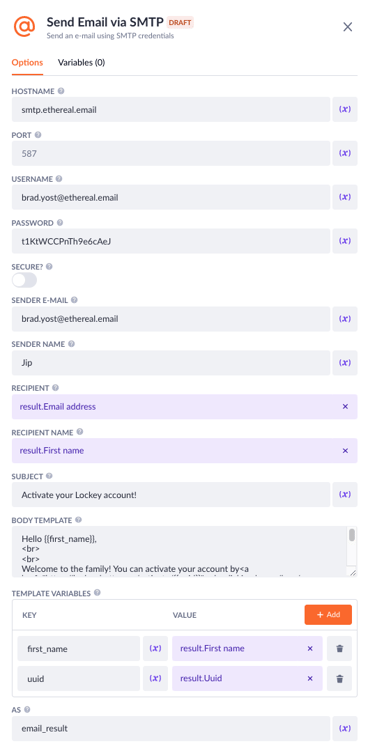The width and height of the screenshot is (368, 753).
Task: Remove result.First name from Recipient Name
Action: 345,451
